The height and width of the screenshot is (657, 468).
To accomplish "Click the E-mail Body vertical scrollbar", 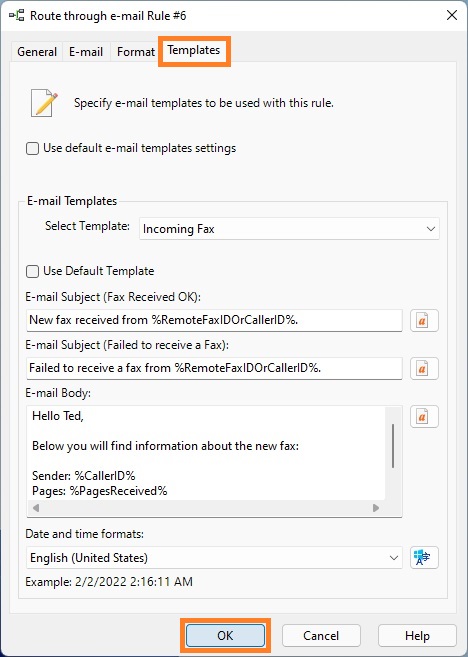I will pyautogui.click(x=393, y=446).
